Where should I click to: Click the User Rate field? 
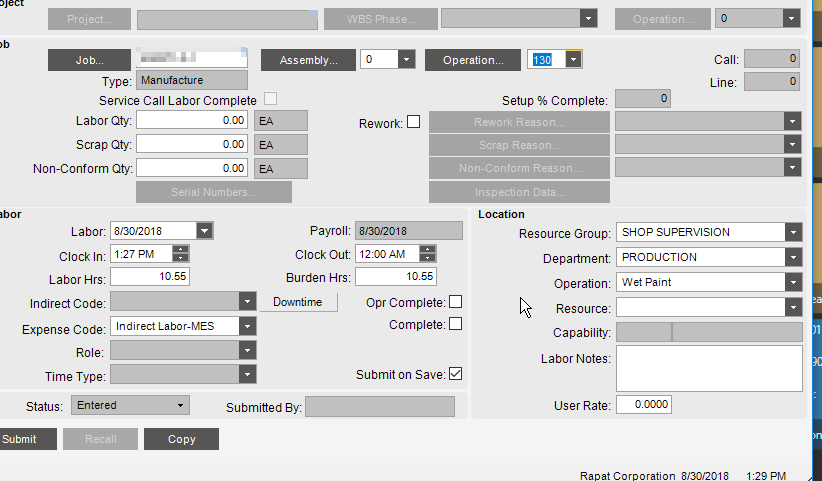pyautogui.click(x=644, y=405)
